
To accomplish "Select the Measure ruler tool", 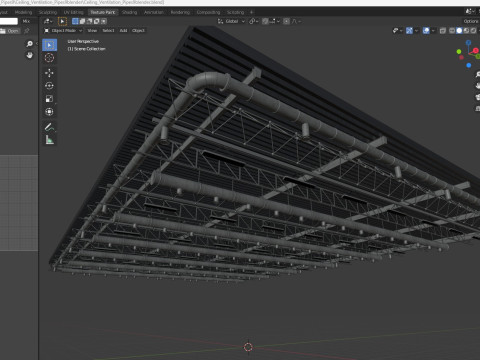I will coord(49,140).
